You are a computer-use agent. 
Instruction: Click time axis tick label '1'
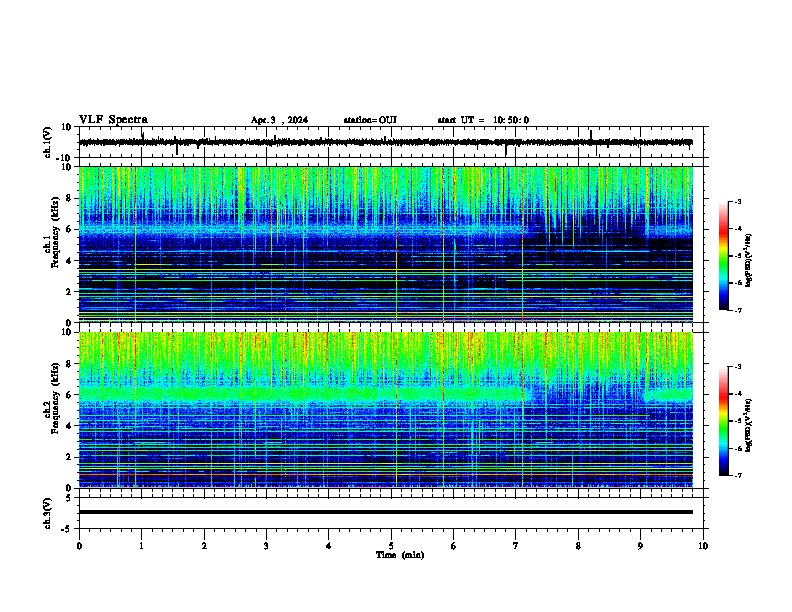click(x=142, y=546)
